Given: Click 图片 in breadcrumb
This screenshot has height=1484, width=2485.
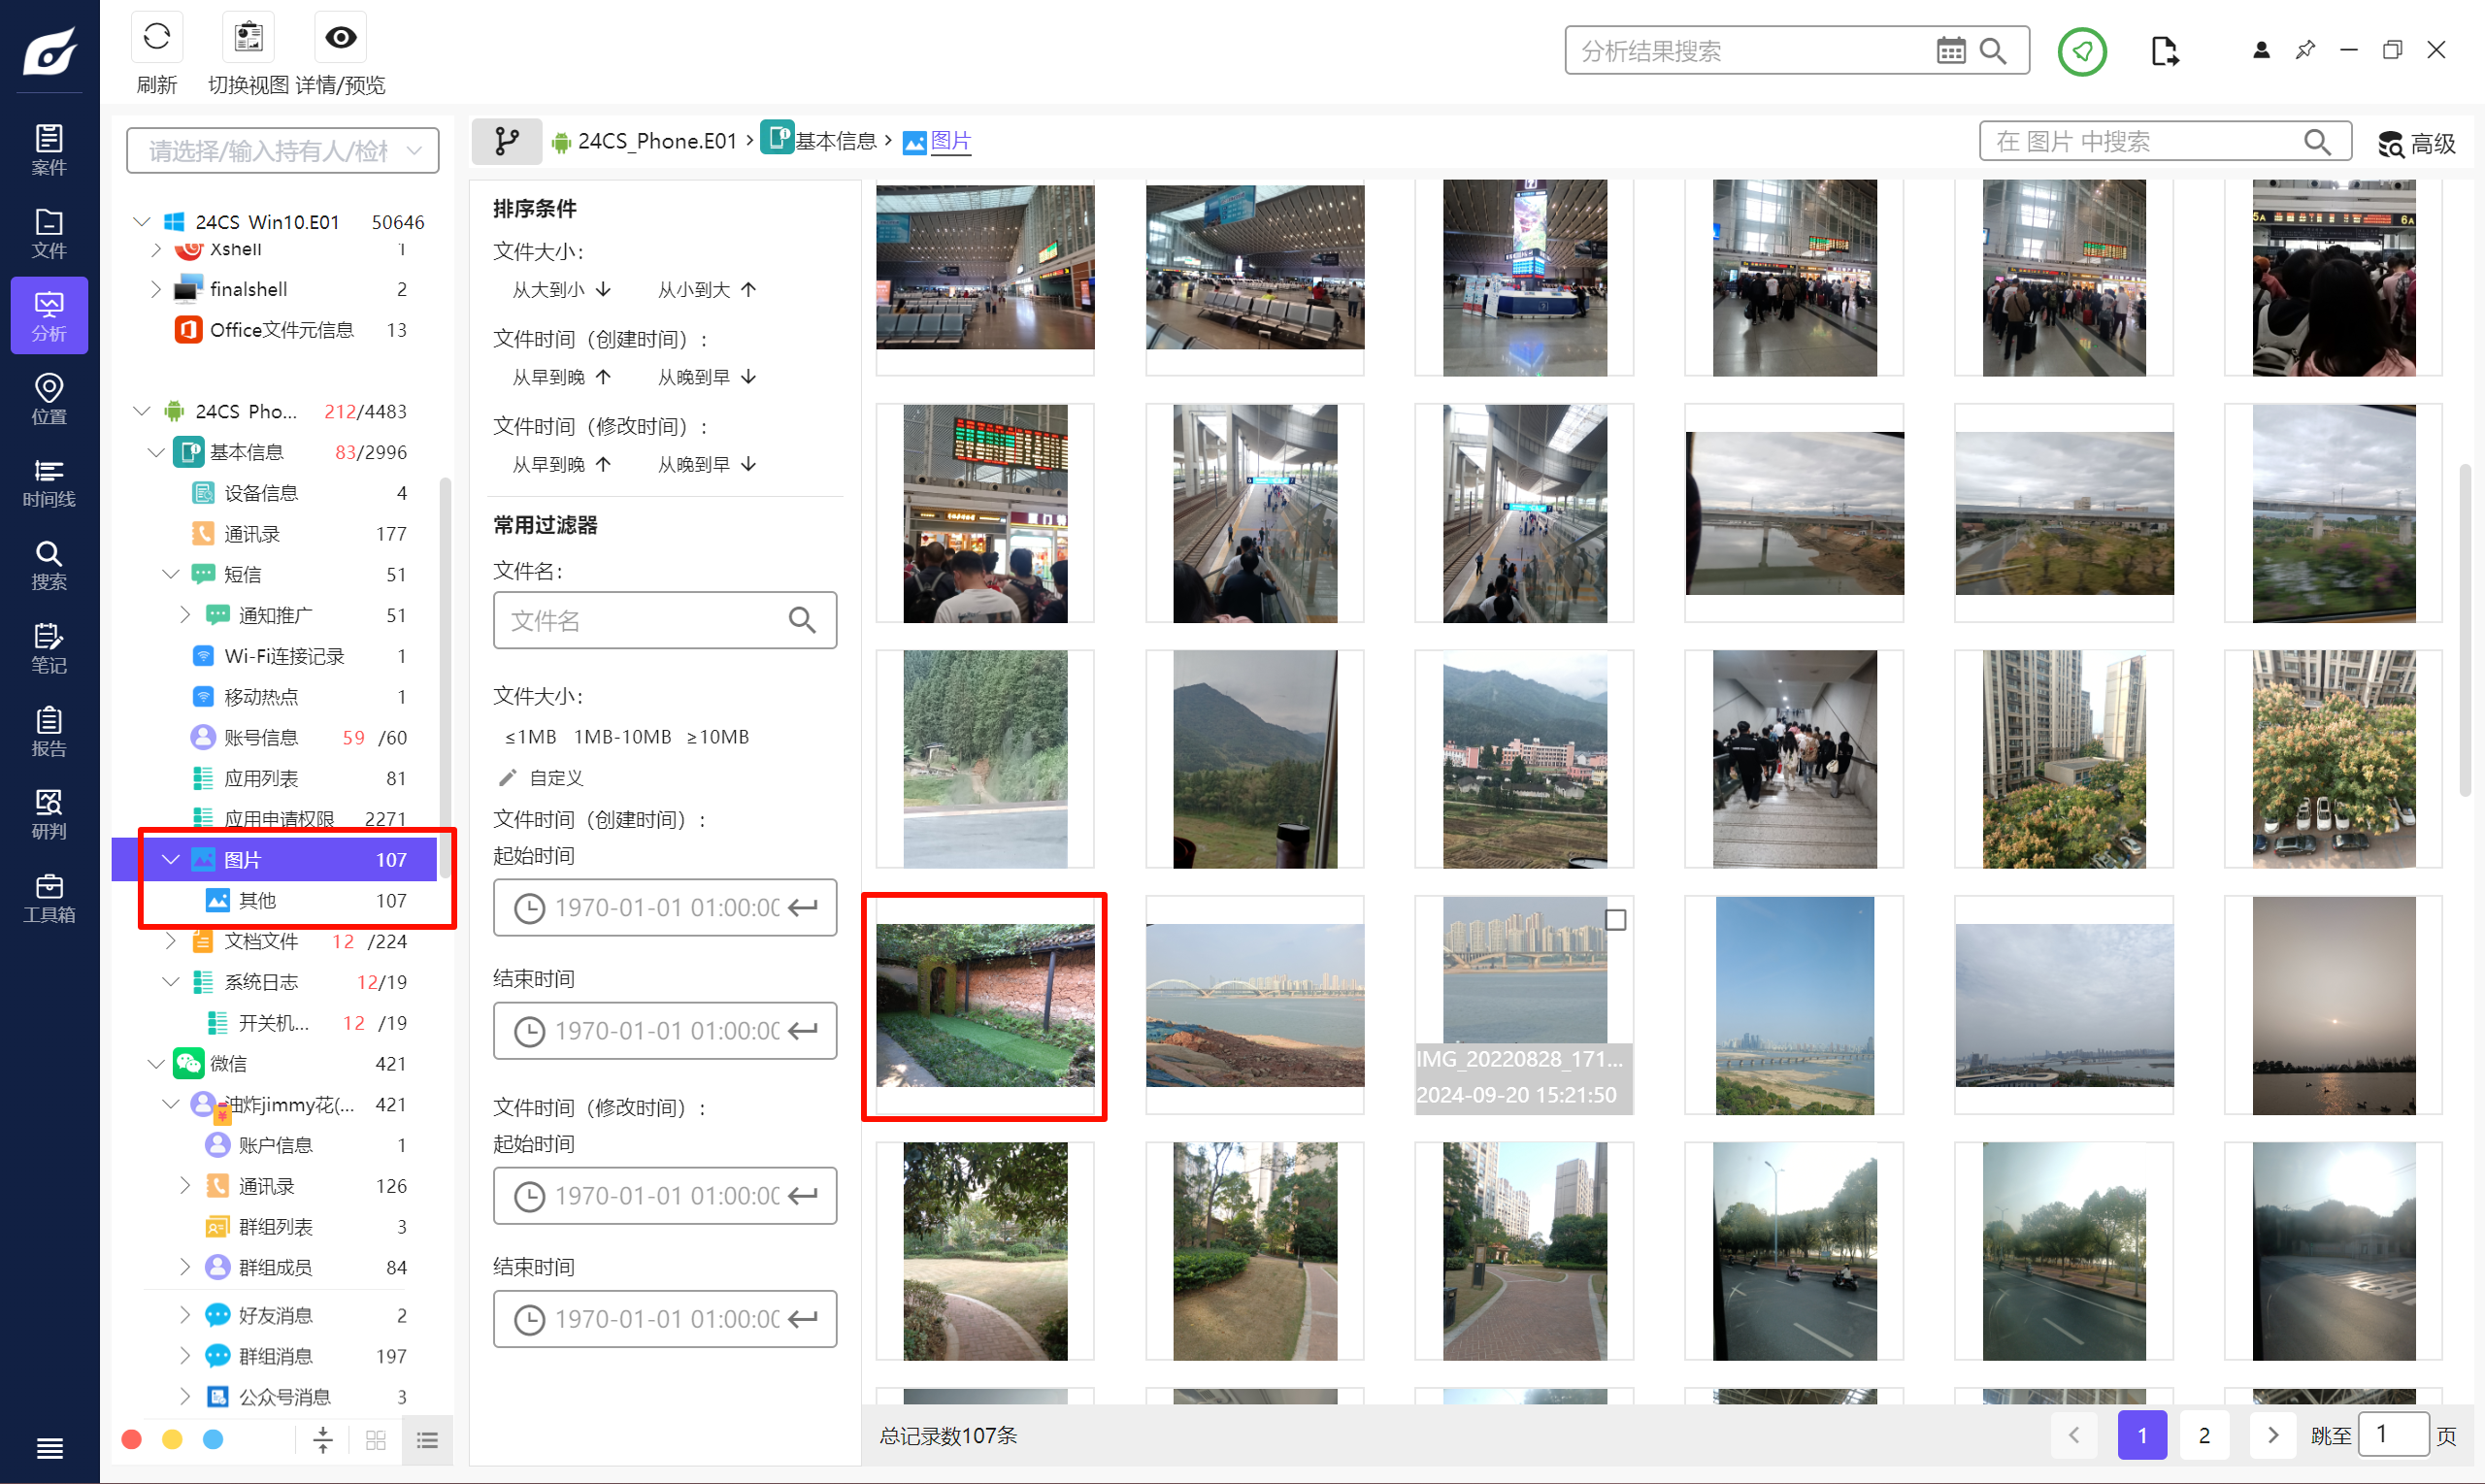Looking at the screenshot, I should tap(951, 141).
